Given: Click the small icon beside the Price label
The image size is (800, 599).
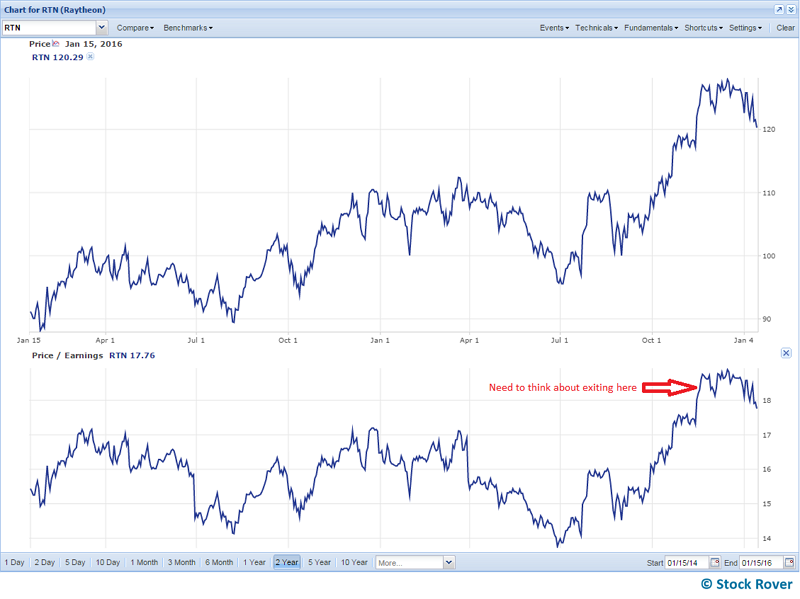Looking at the screenshot, I should tap(56, 43).
